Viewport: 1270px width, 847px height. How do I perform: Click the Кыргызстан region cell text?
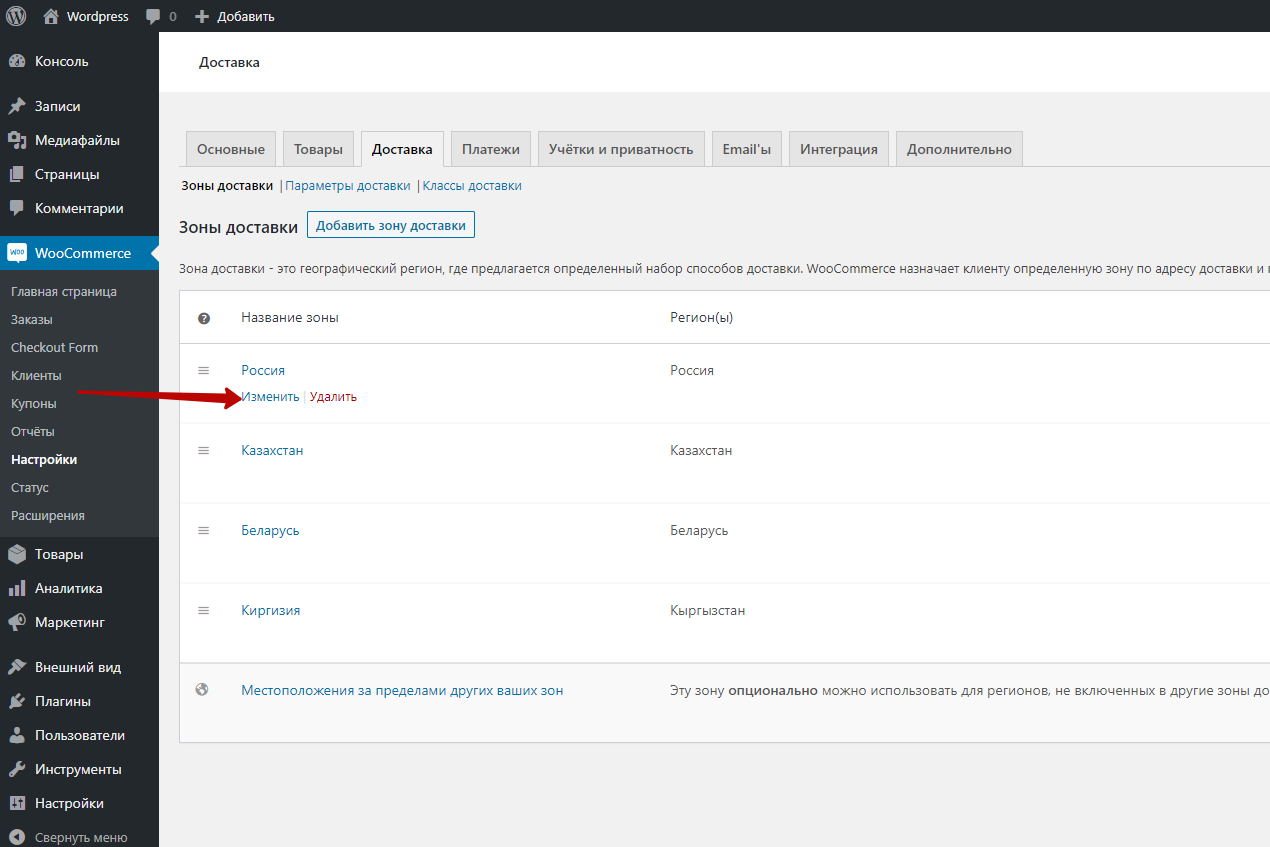tap(707, 610)
